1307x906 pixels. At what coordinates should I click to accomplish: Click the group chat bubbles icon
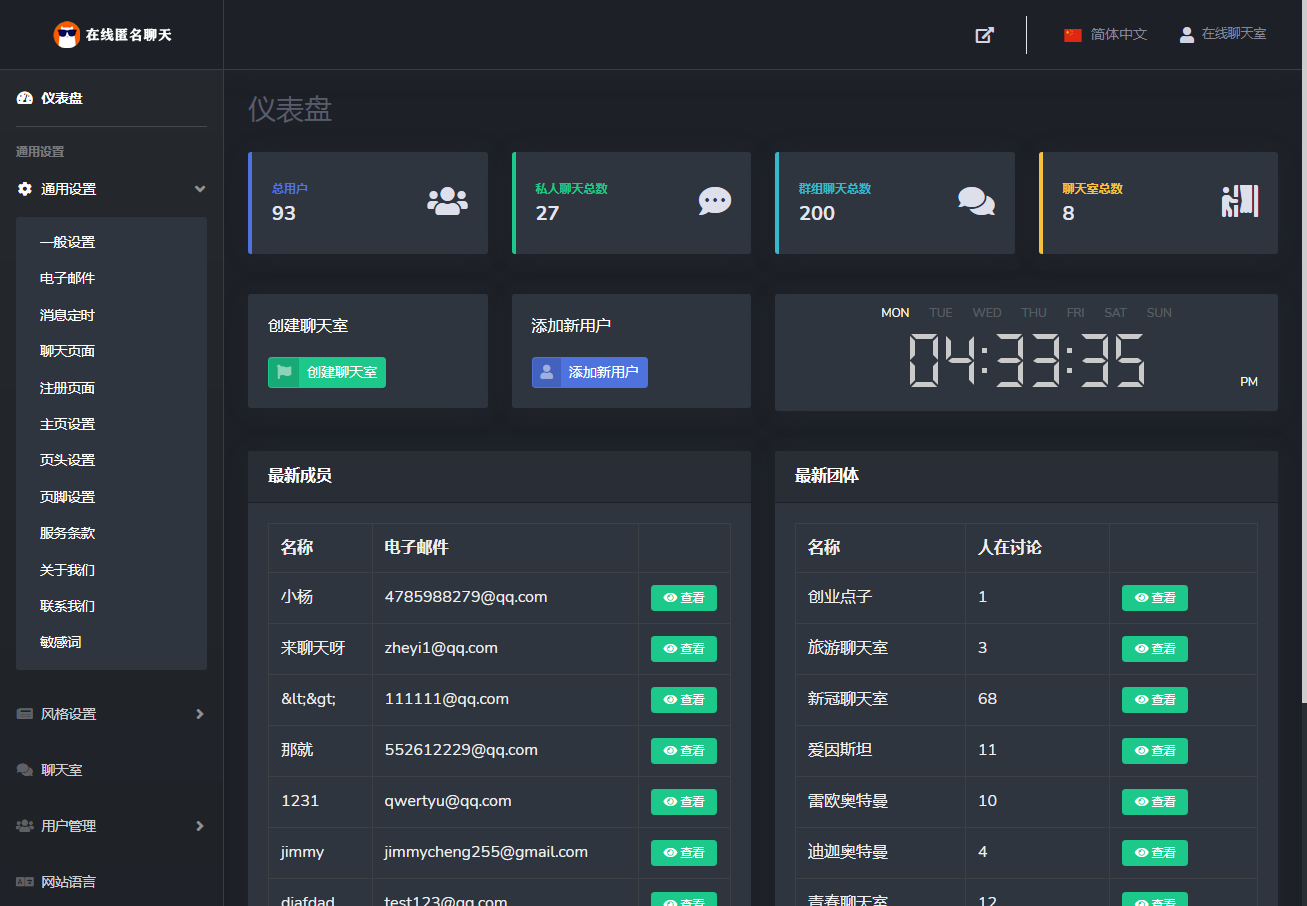click(x=976, y=201)
